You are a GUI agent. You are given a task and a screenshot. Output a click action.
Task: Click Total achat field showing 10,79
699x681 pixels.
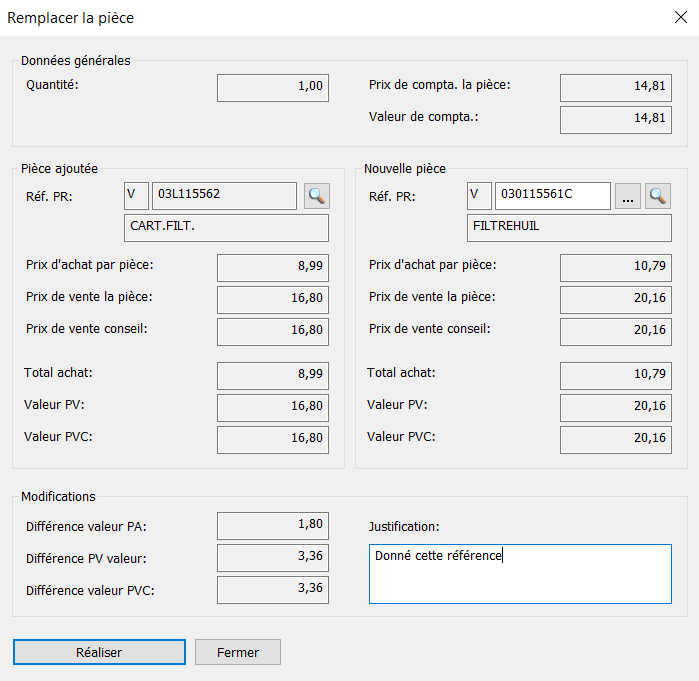click(616, 375)
